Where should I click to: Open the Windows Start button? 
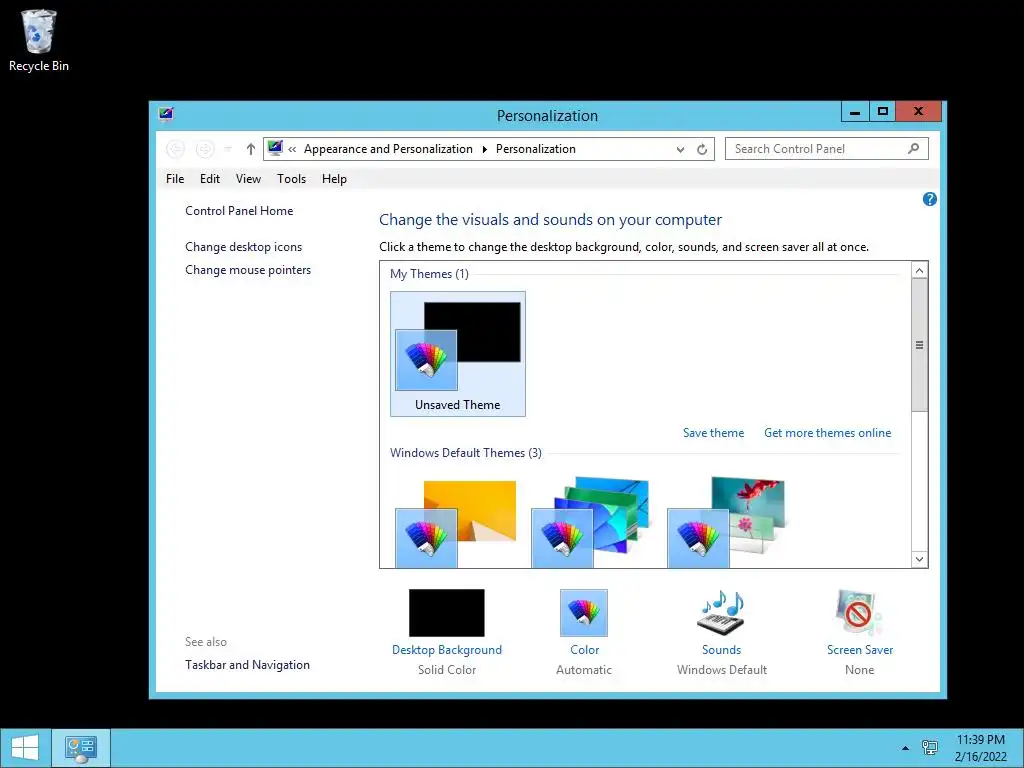coord(25,748)
